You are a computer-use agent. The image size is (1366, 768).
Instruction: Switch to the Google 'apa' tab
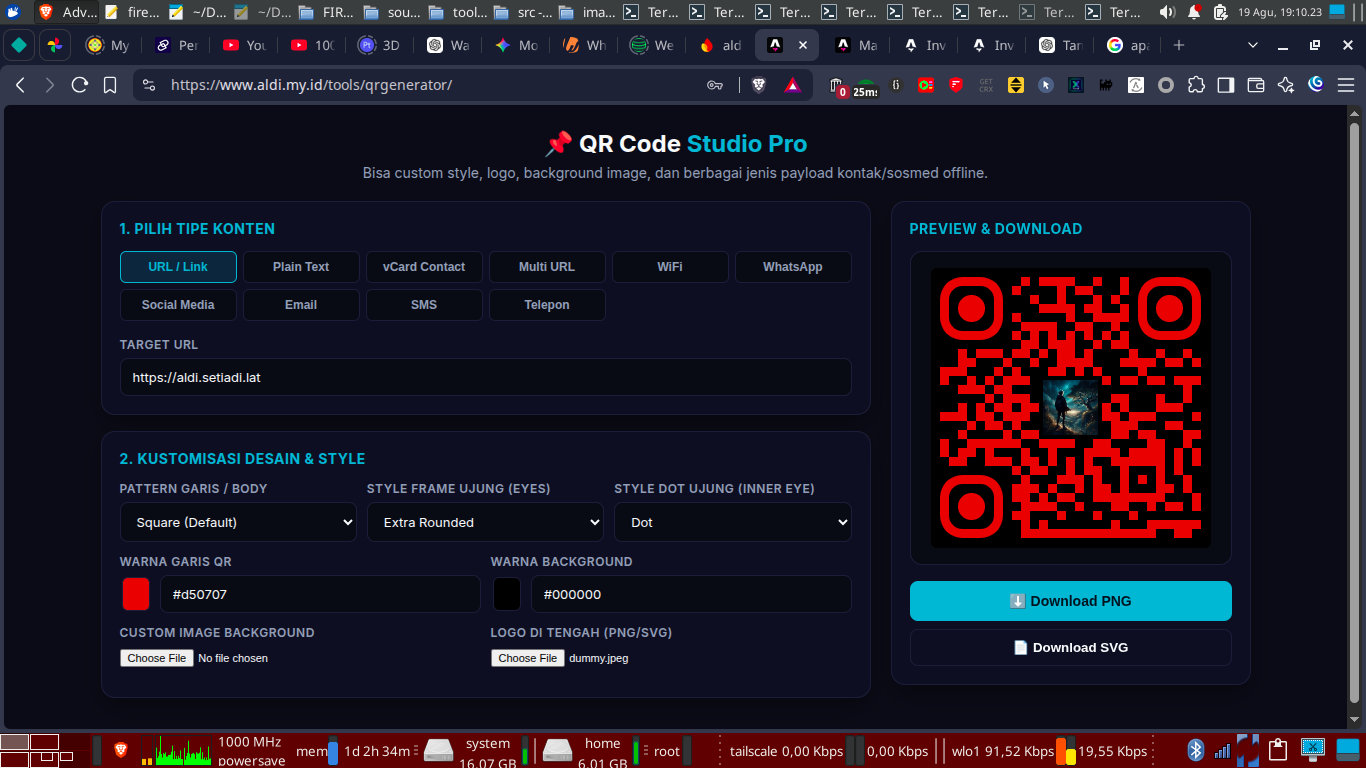point(1129,45)
